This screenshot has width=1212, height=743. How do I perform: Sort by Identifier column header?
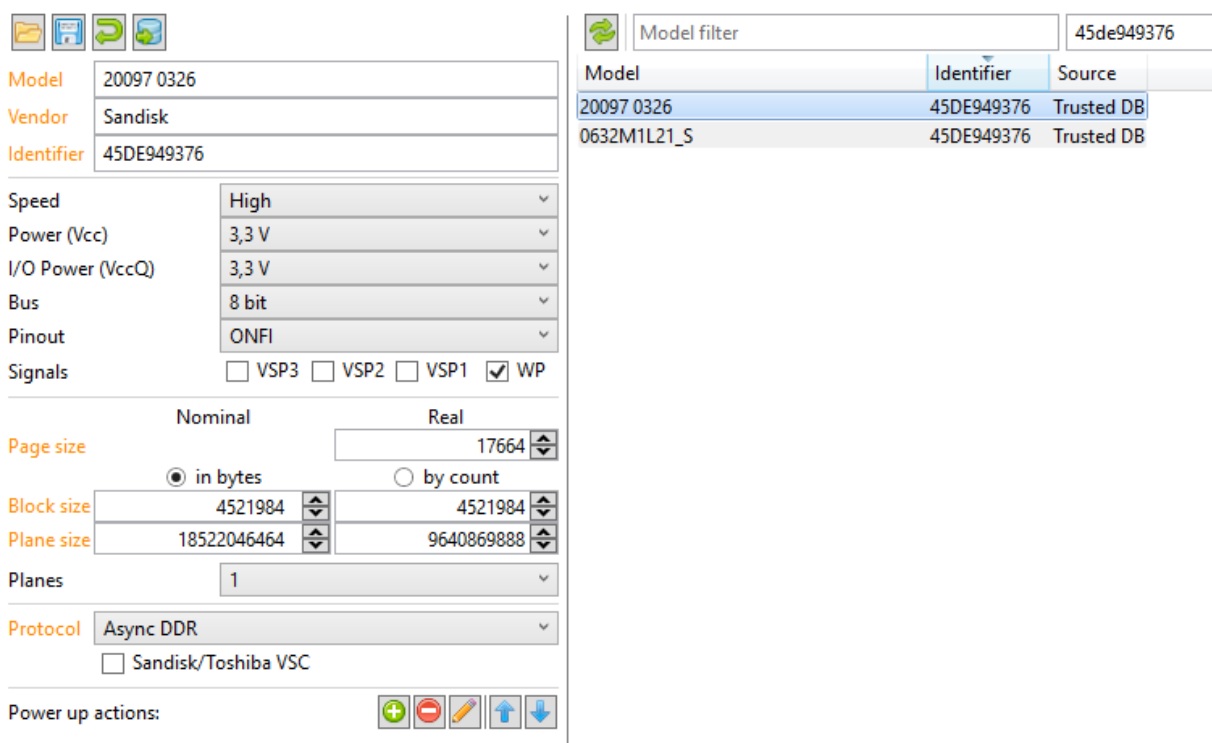(988, 73)
